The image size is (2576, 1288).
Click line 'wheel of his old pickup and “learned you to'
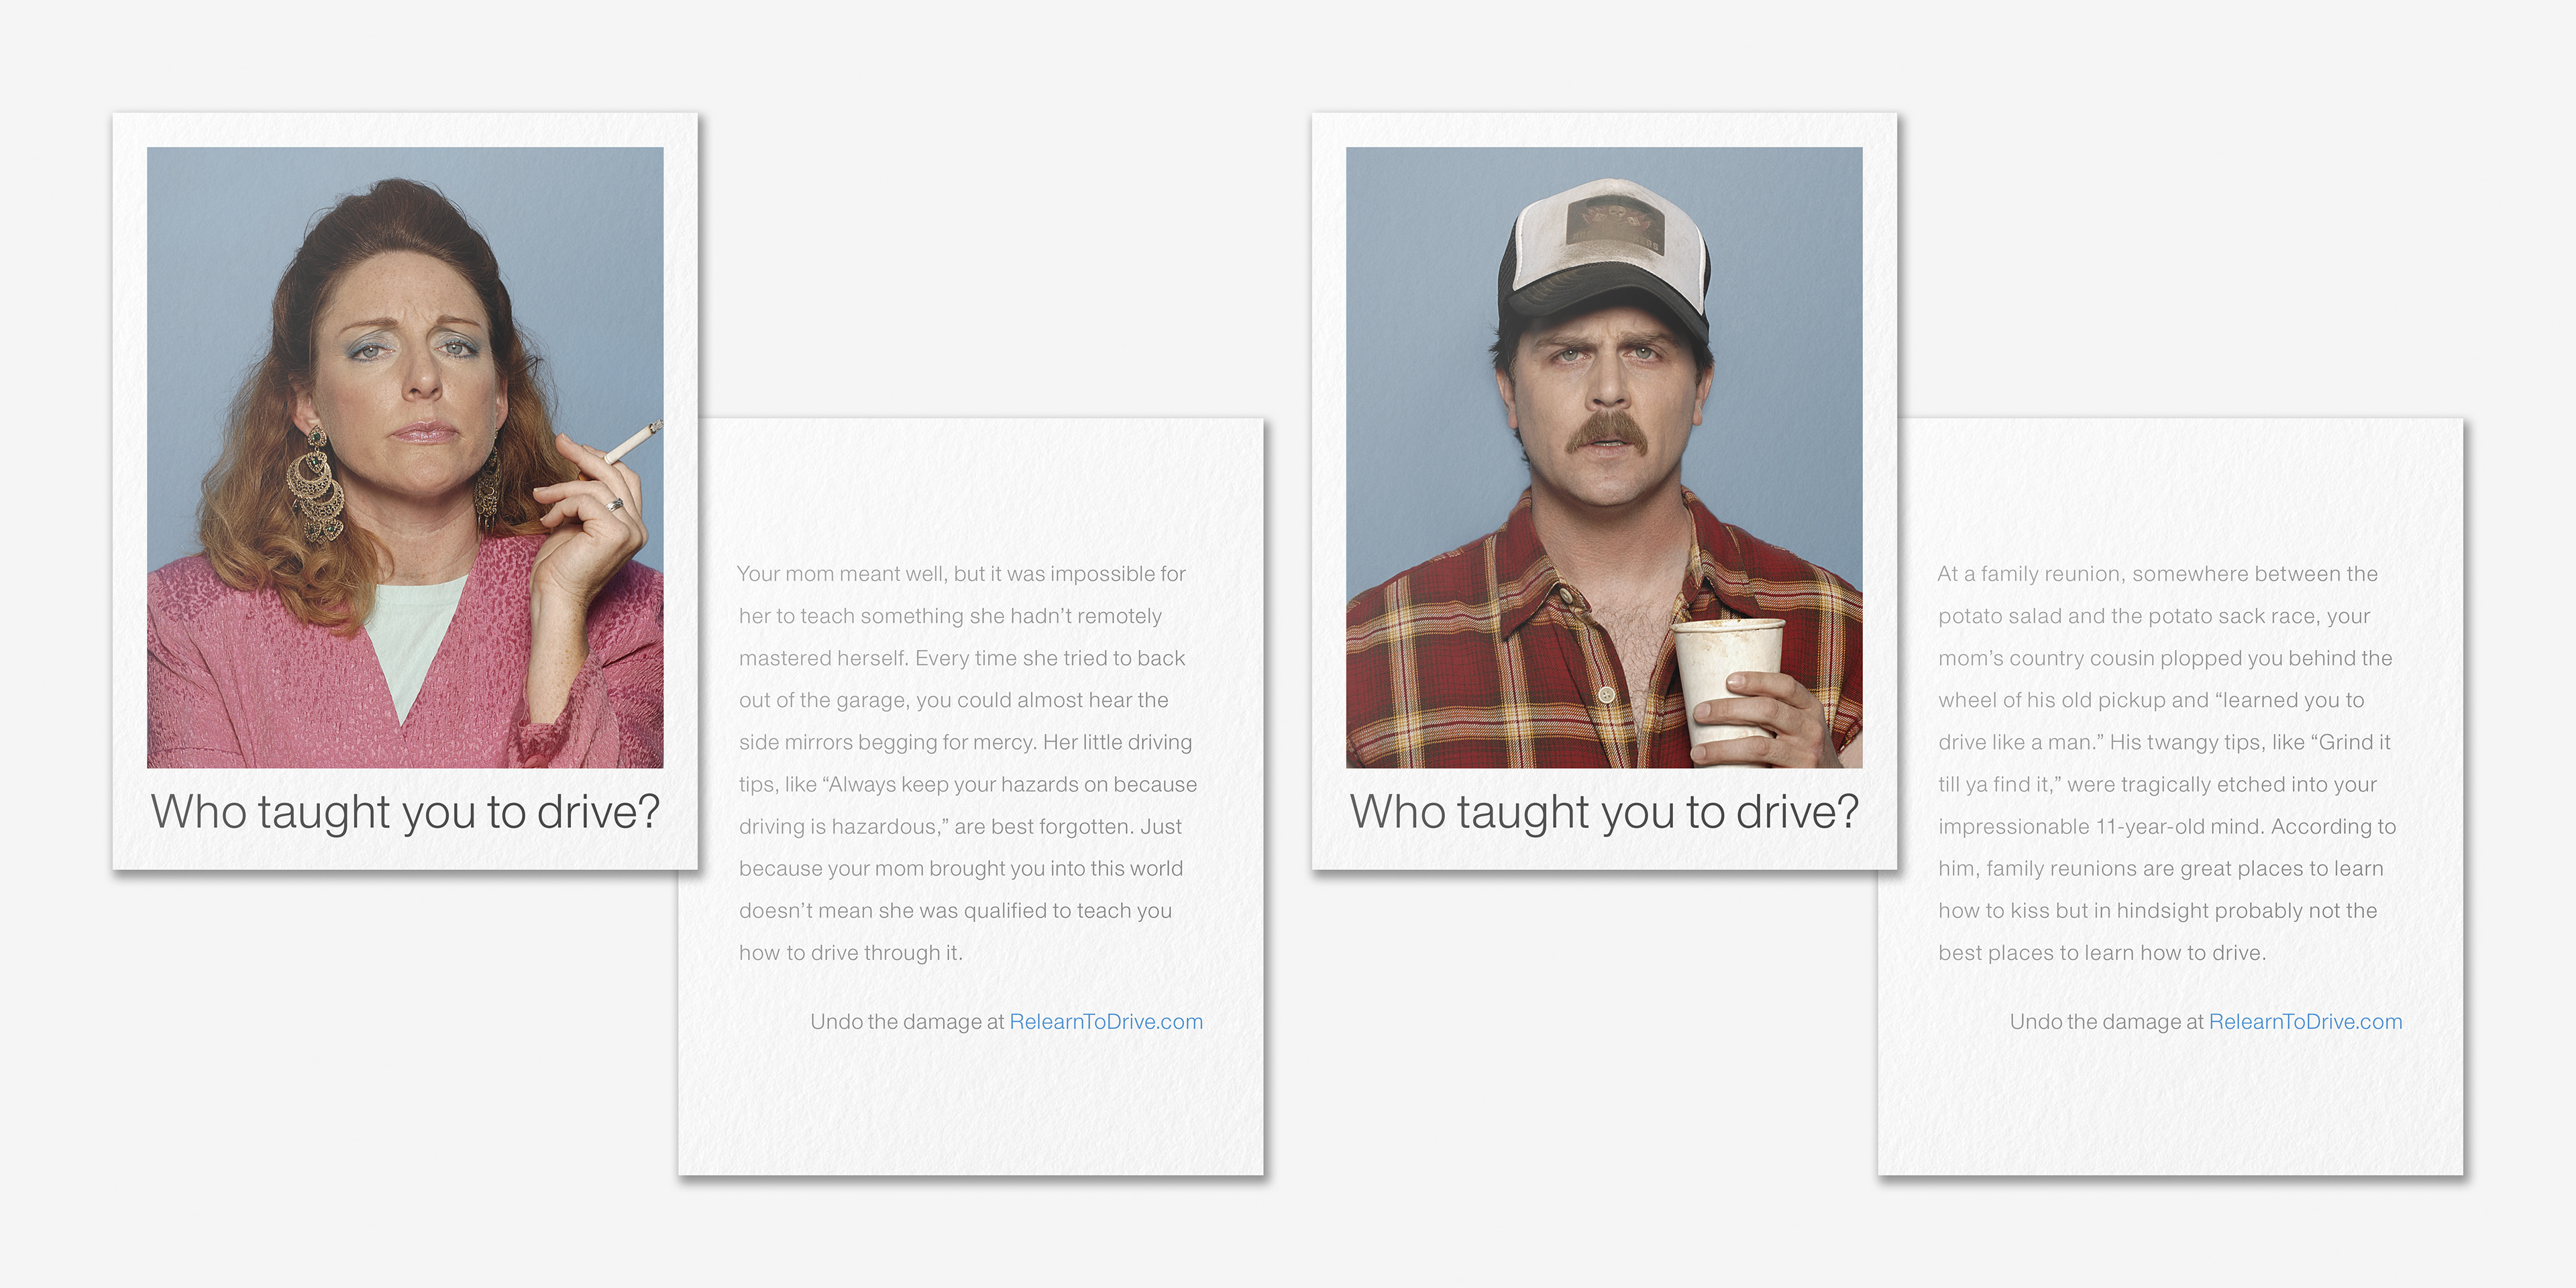pos(2151,700)
